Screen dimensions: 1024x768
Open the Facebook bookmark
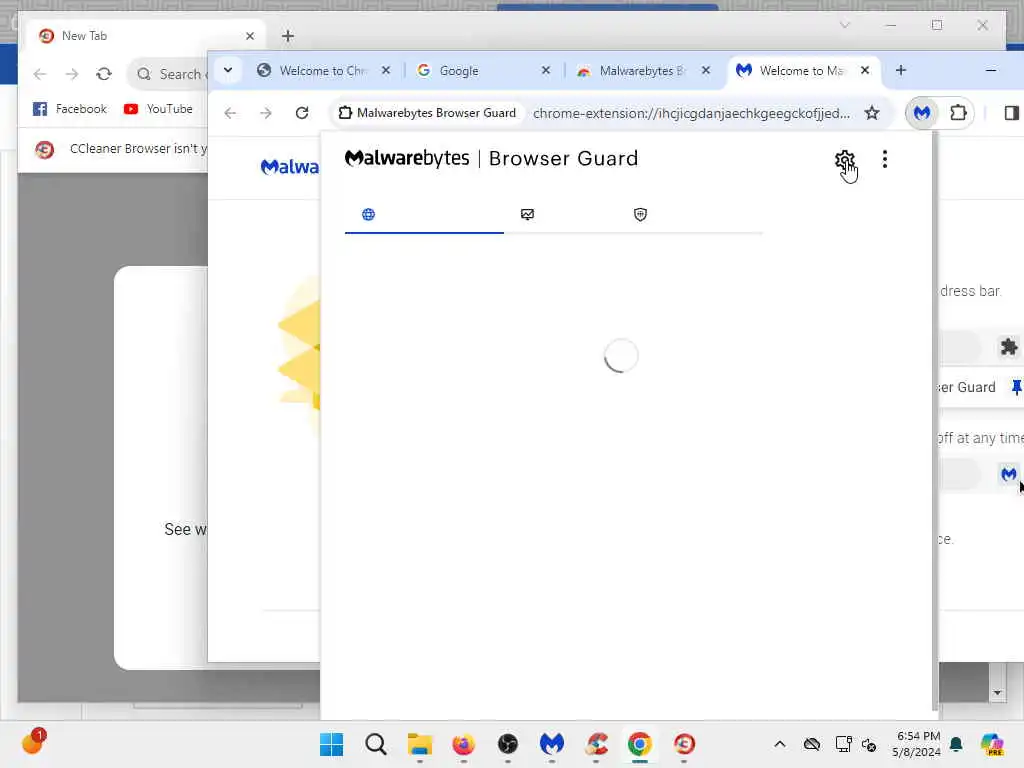pyautogui.click(x=70, y=109)
